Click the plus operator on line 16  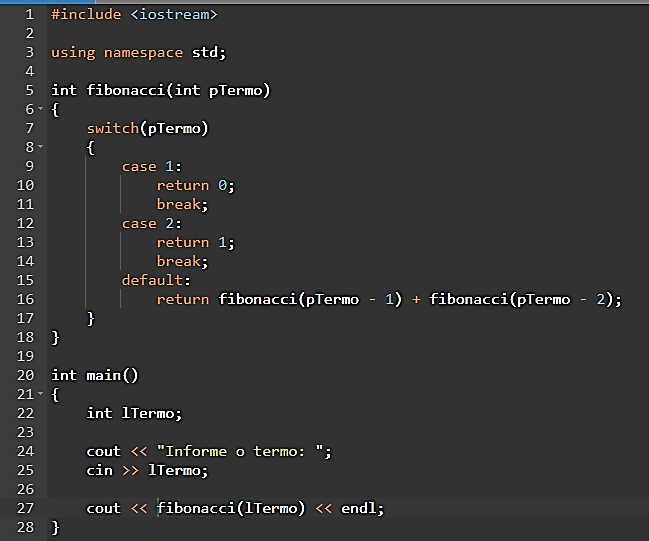[416, 300]
